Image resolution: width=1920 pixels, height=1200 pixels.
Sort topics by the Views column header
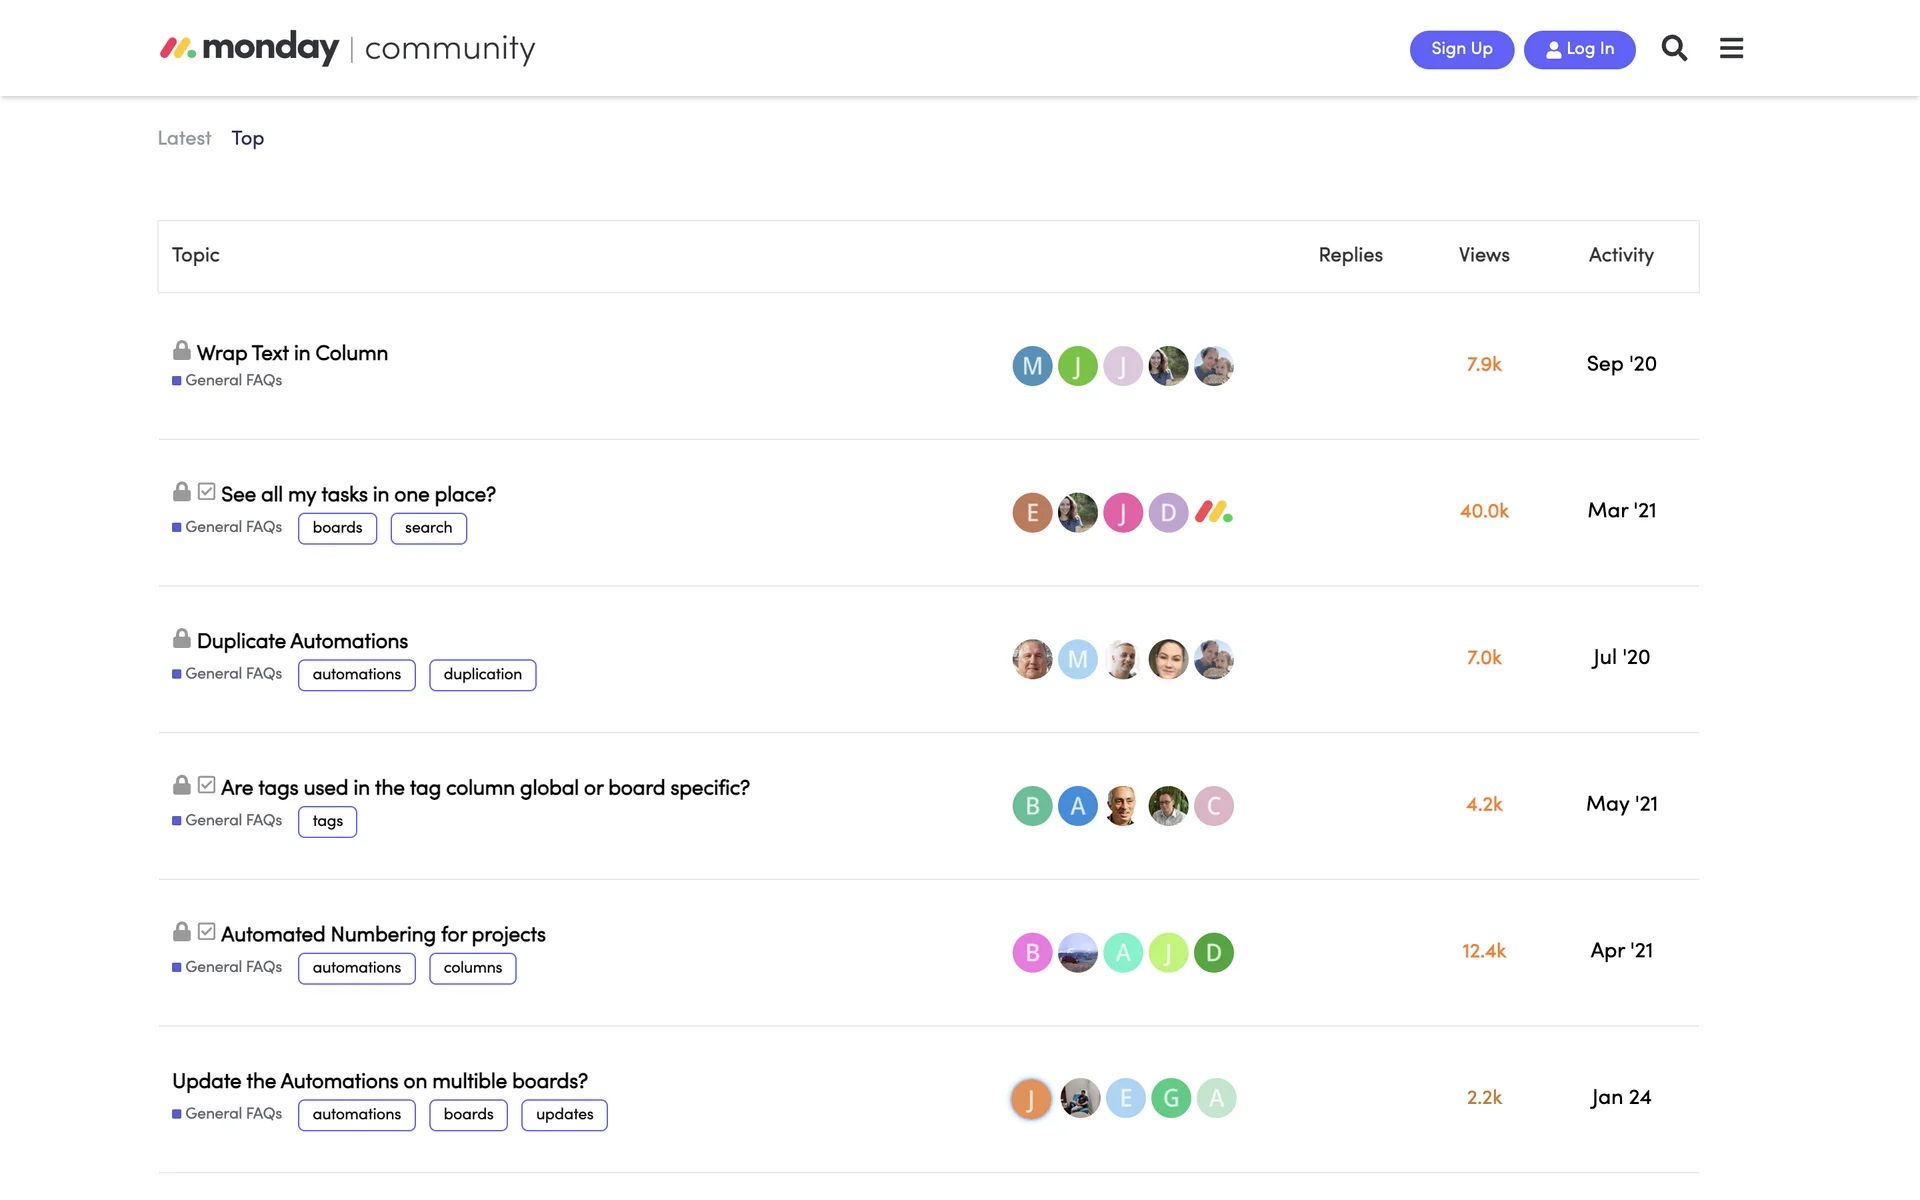click(1483, 255)
